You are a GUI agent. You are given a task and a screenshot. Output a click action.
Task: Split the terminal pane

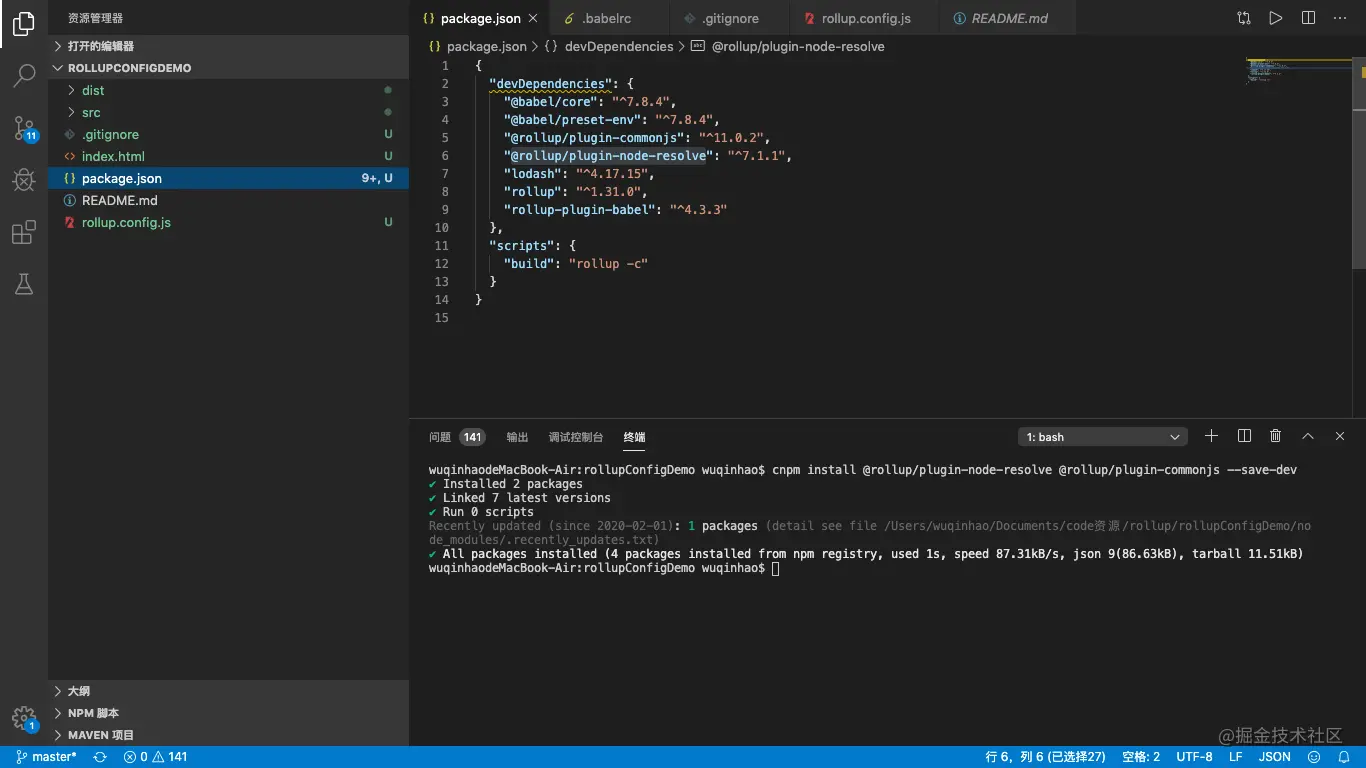click(1244, 436)
